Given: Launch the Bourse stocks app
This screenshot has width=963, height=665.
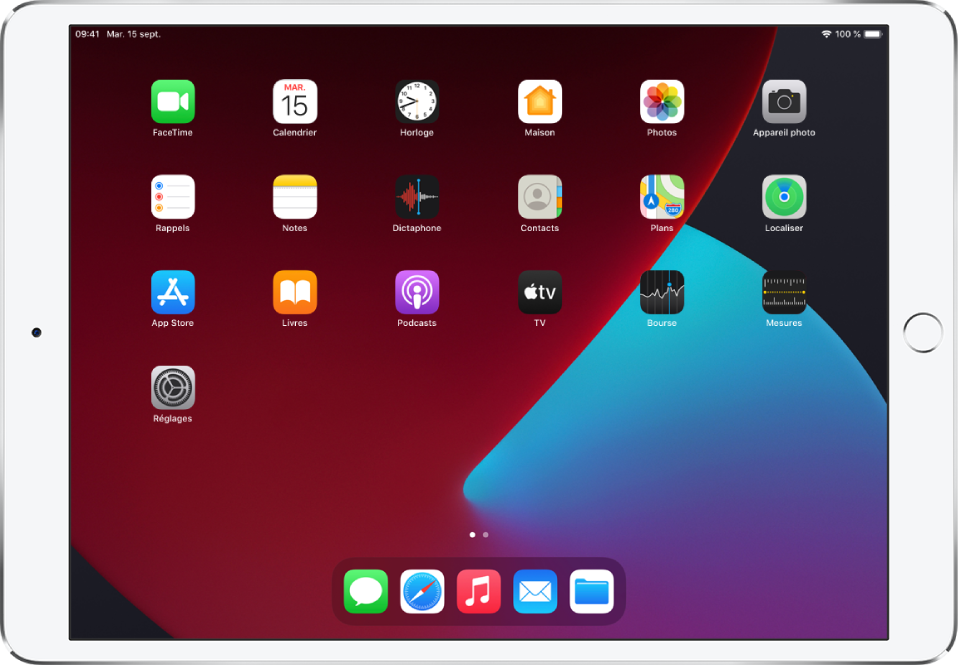Looking at the screenshot, I should tap(662, 292).
